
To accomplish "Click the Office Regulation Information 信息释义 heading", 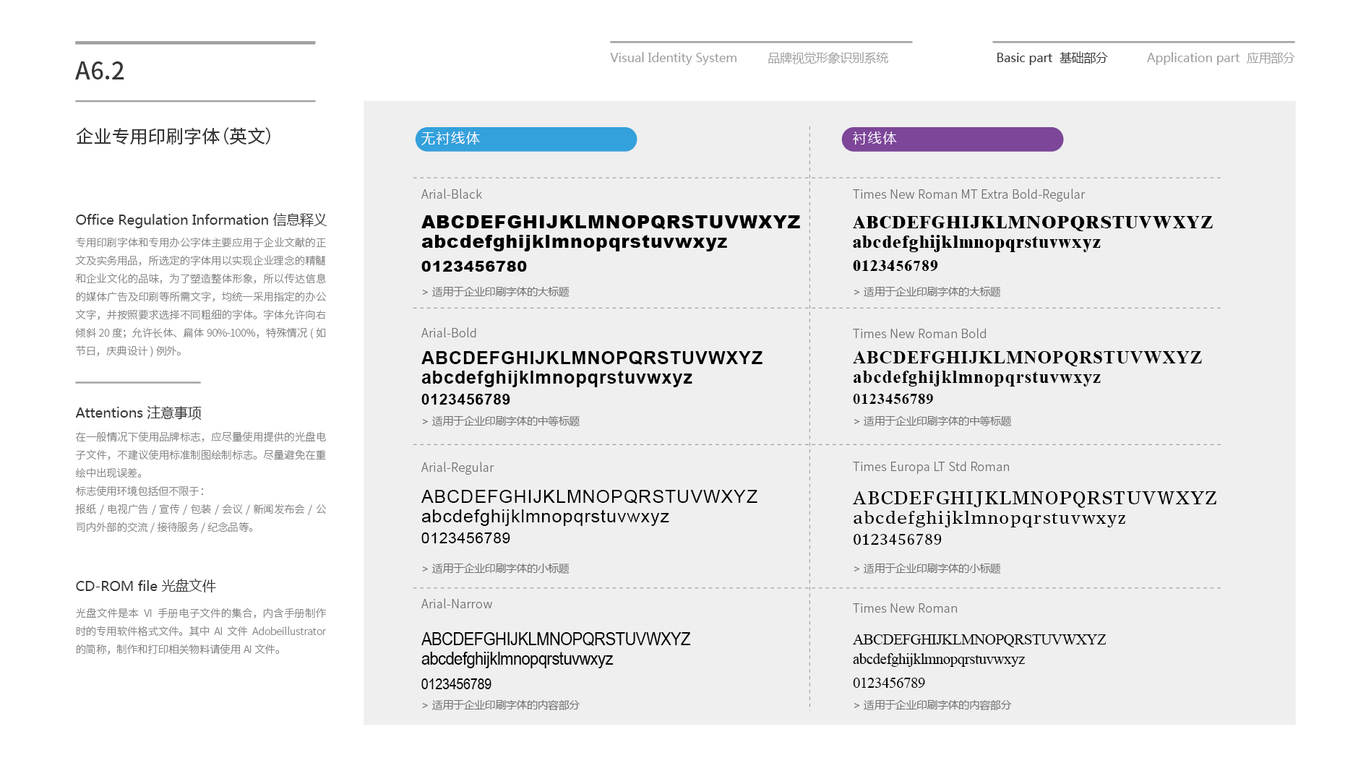I will coord(201,220).
